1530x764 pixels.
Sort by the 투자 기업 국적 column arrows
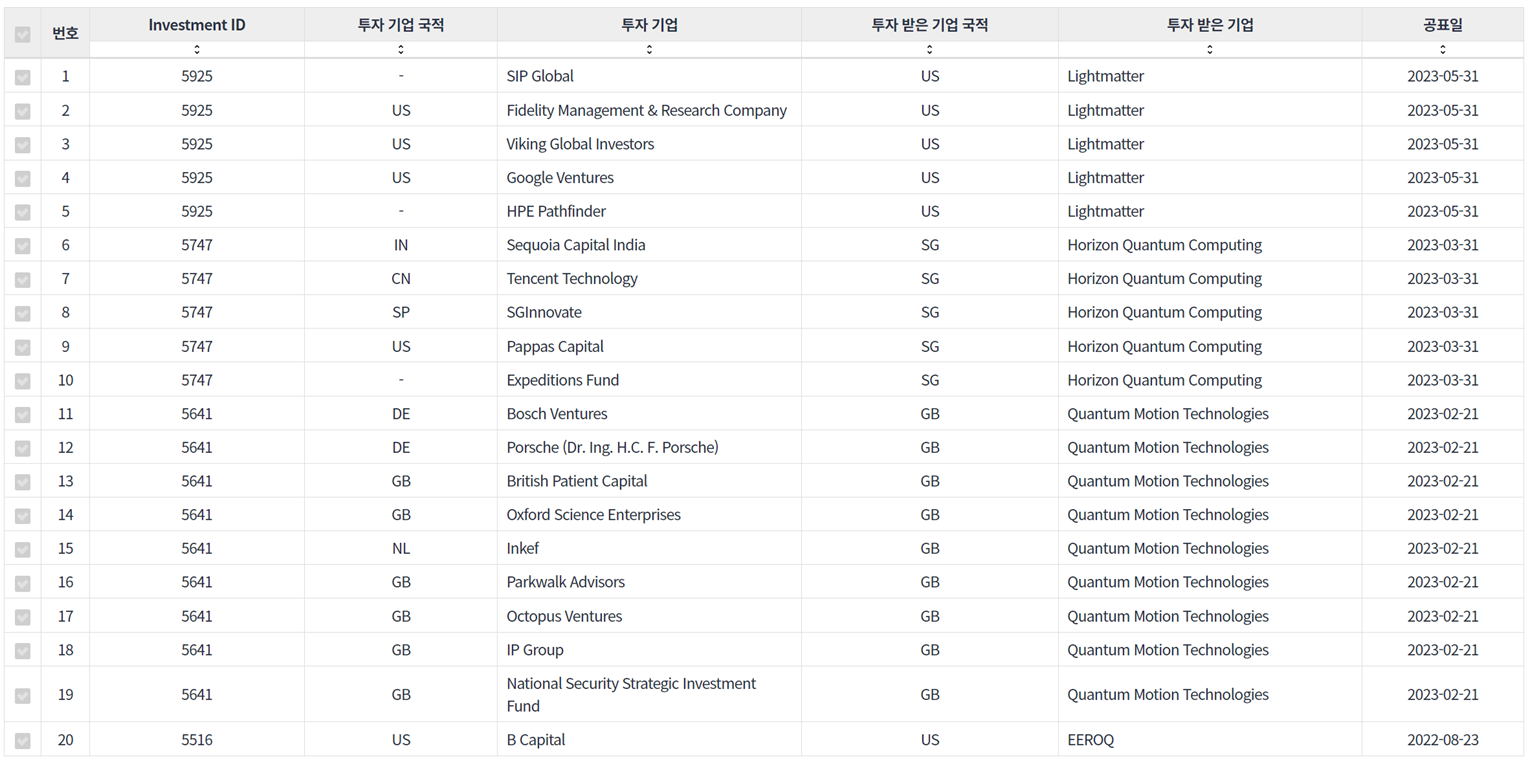click(401, 49)
